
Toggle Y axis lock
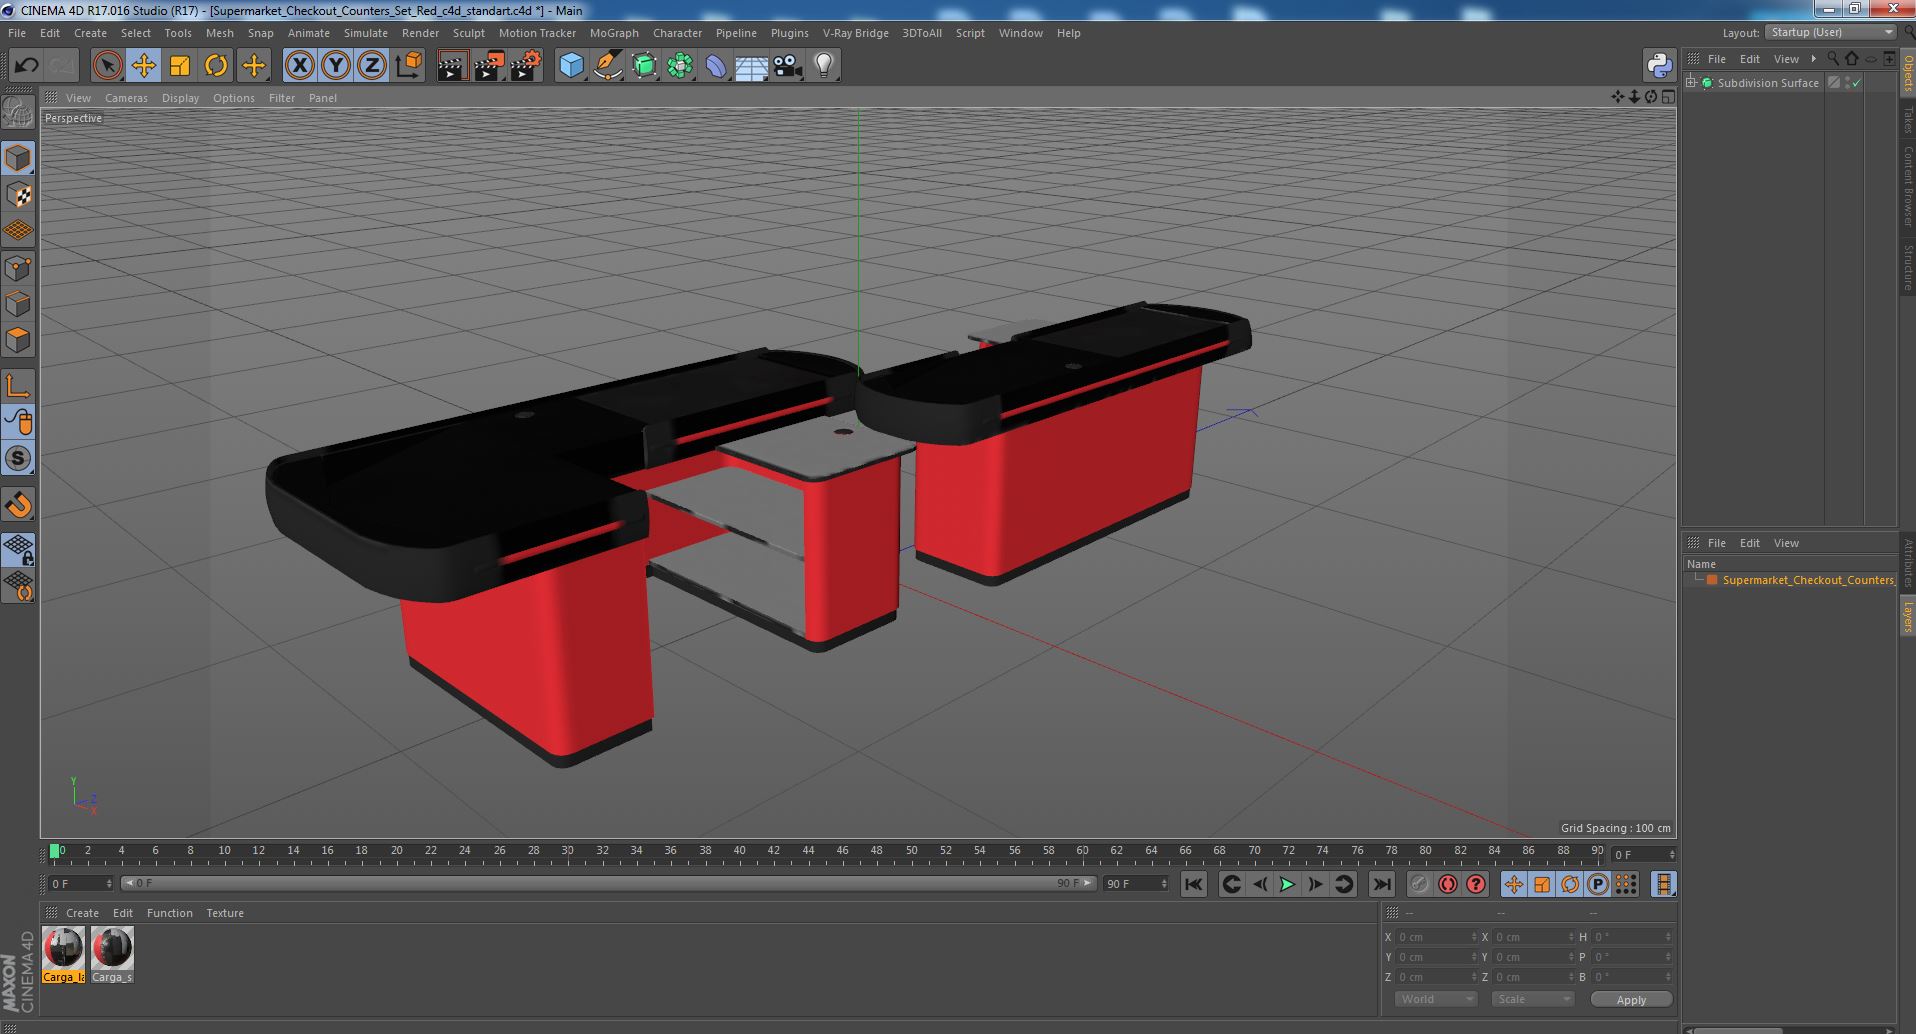click(336, 66)
